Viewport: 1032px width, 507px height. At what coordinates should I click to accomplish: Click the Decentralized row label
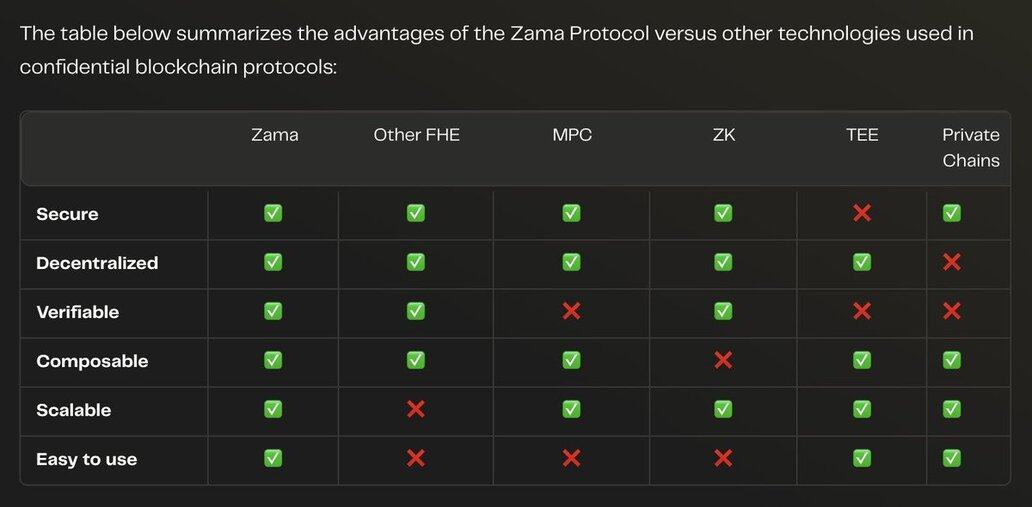click(97, 263)
